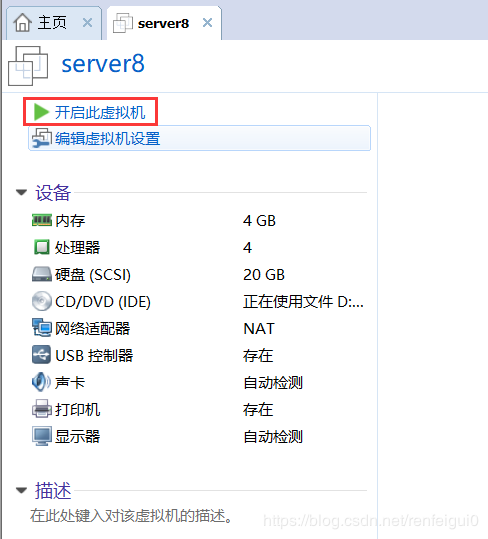Click the memory chip icon

point(42,220)
